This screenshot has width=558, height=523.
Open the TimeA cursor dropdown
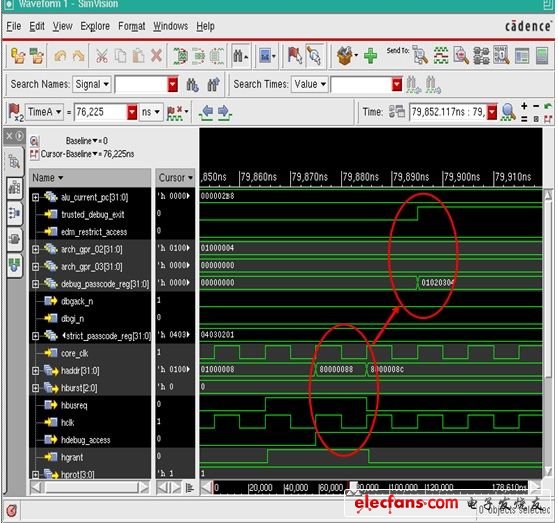coord(44,112)
